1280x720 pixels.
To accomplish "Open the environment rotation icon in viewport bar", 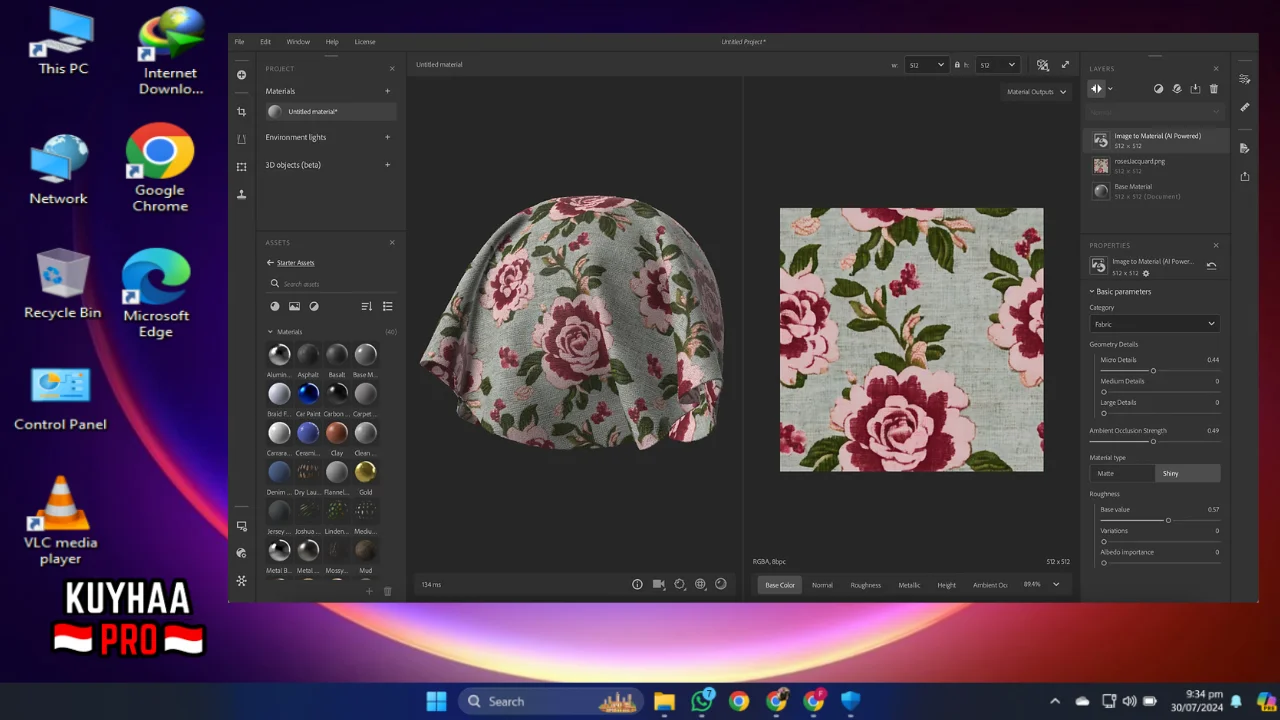I will coord(680,584).
